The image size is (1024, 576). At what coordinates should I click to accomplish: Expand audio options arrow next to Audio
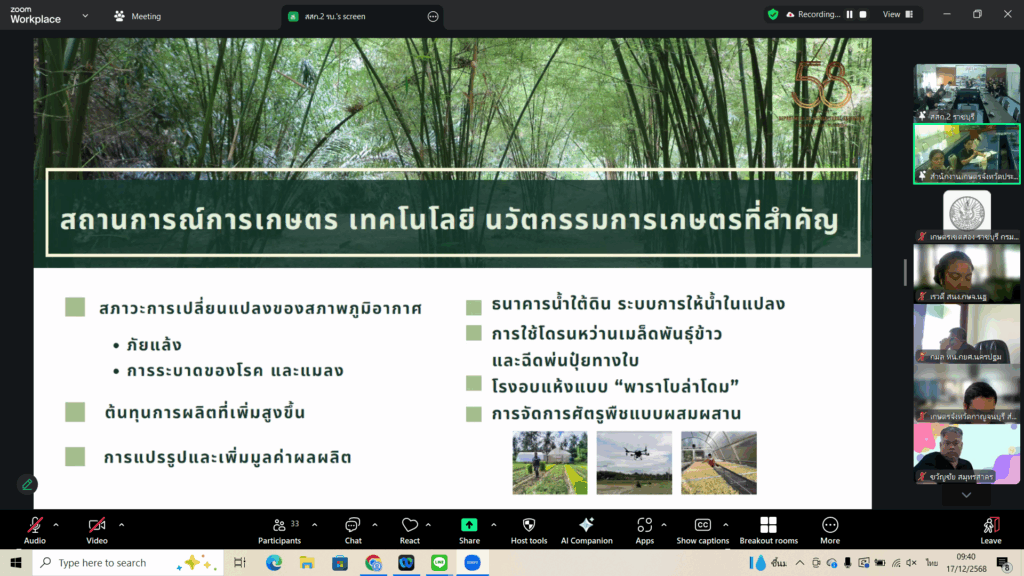[x=56, y=525]
